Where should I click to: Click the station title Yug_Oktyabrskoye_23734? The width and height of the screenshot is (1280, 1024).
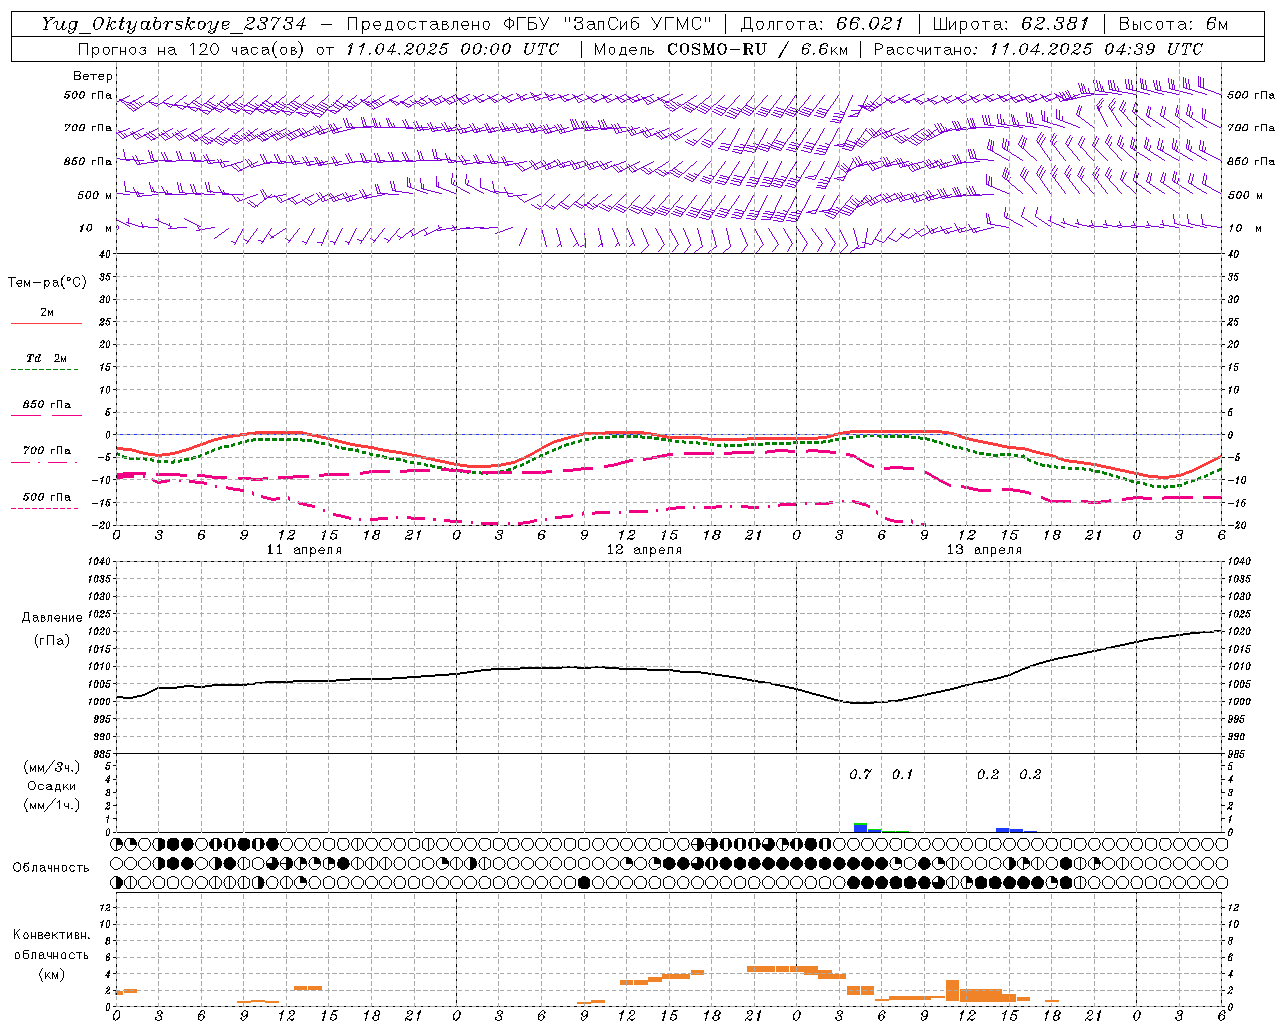point(174,24)
